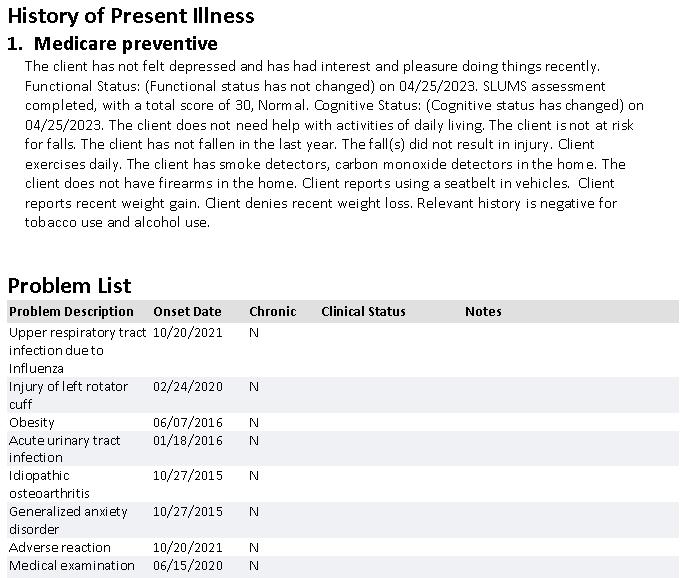
Task: Select the Acute urinary tract infection entry
Action: pos(64,449)
